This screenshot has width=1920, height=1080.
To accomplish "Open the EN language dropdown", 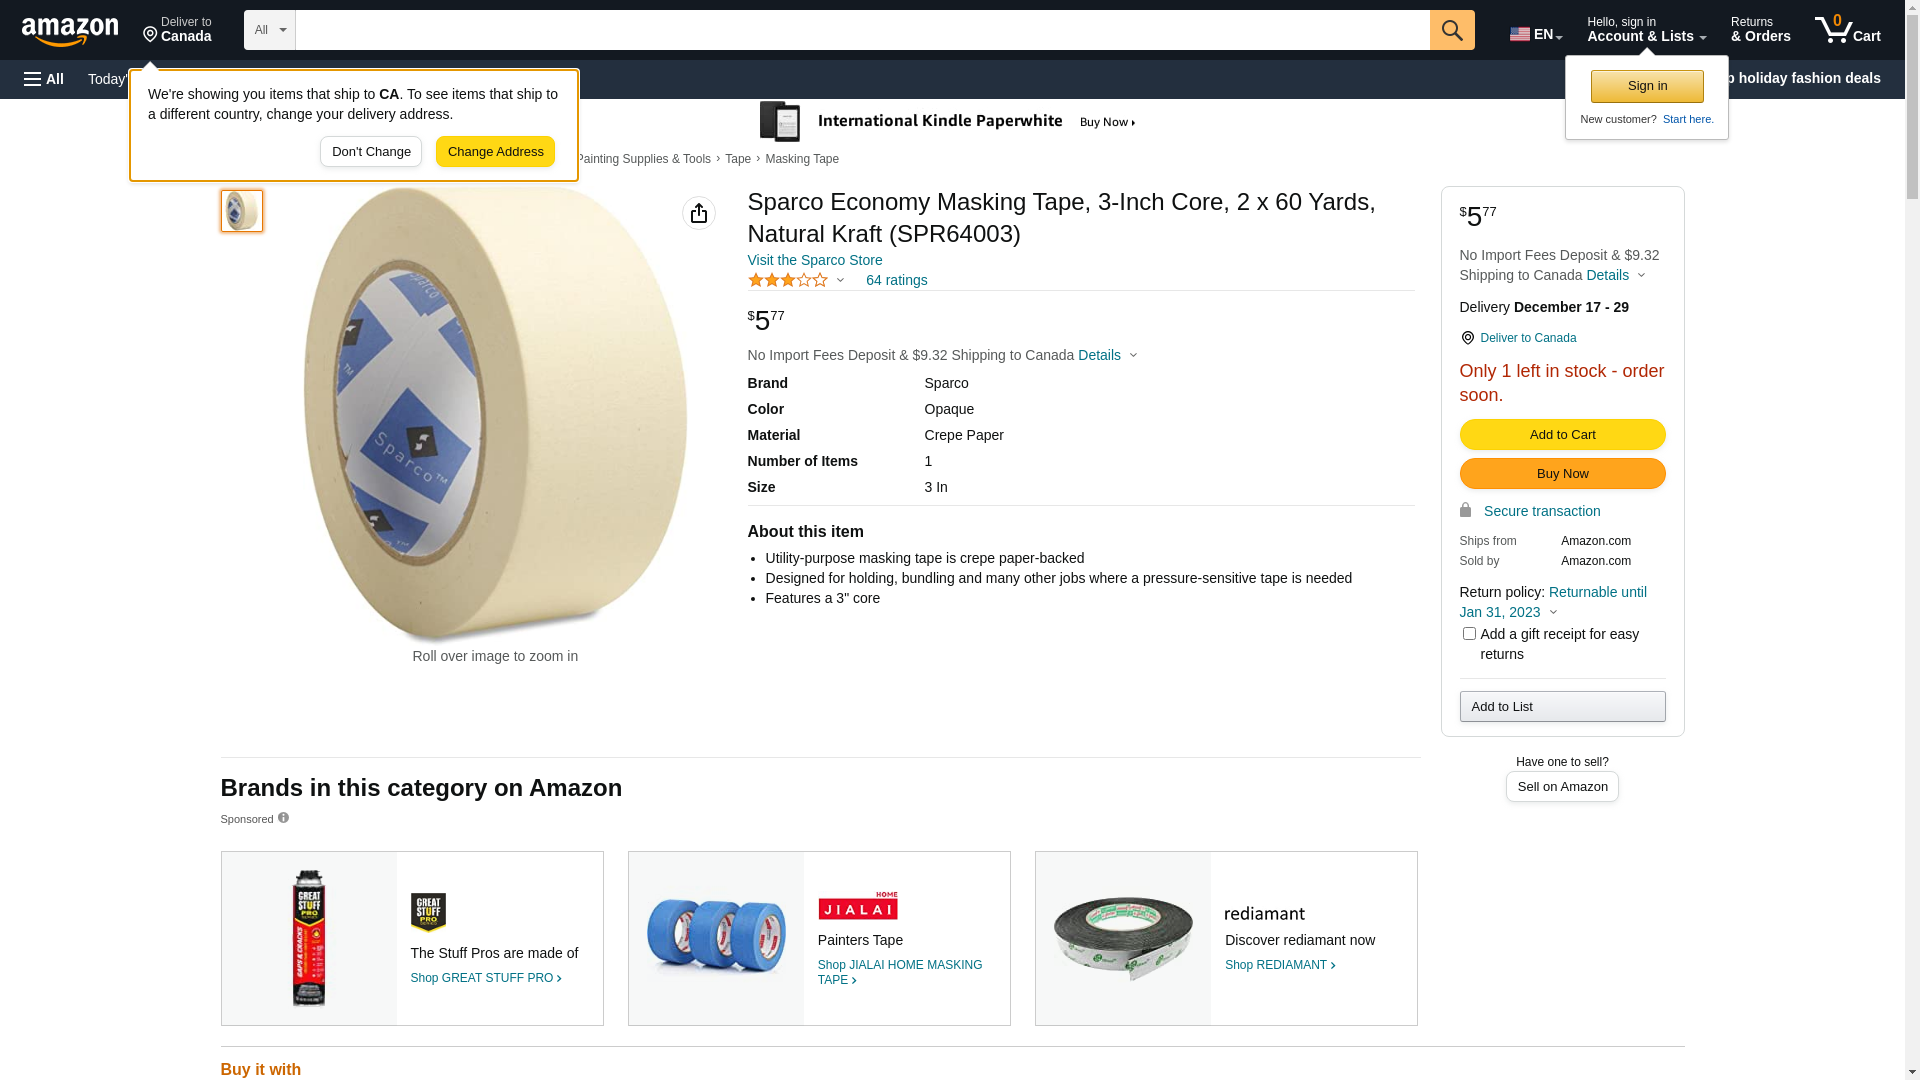I will click(1535, 34).
